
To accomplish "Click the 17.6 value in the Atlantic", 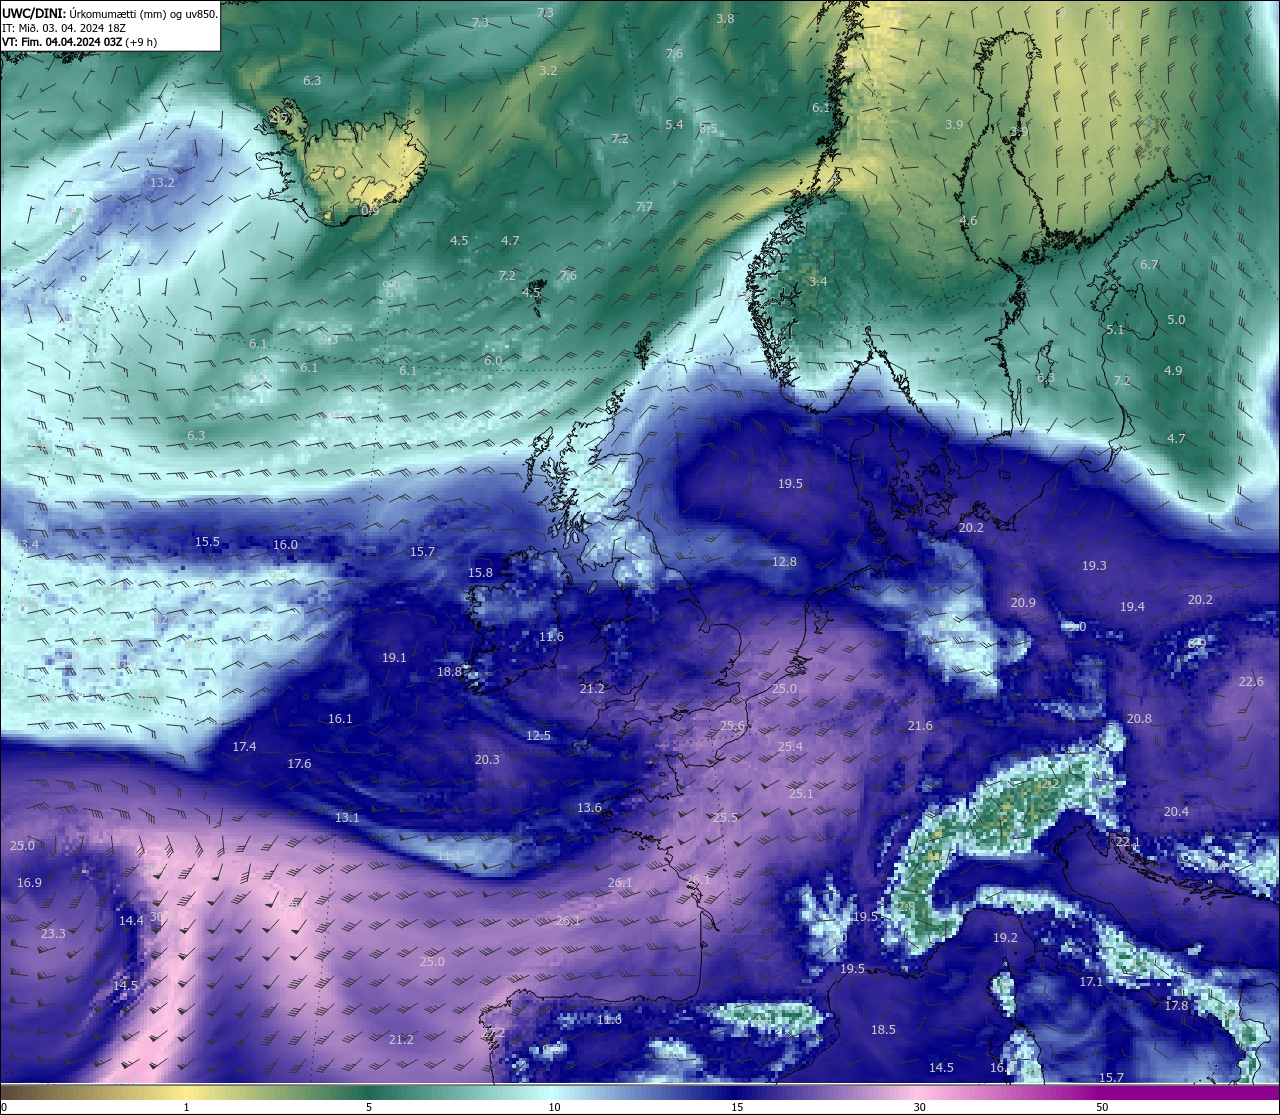I will pos(299,764).
